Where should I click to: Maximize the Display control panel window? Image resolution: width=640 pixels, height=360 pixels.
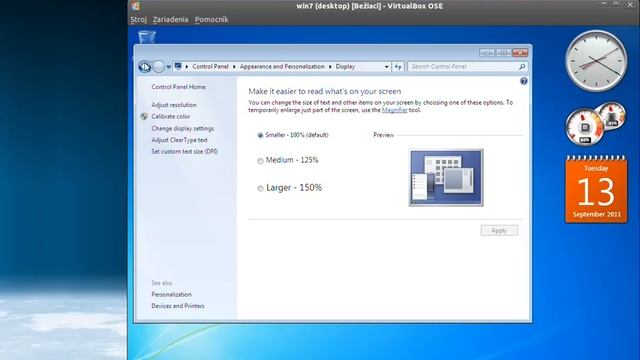(503, 53)
